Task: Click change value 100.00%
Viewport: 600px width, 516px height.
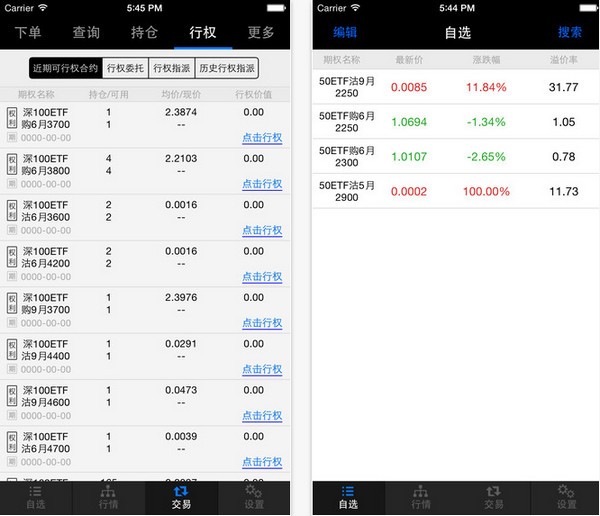Action: (x=486, y=191)
